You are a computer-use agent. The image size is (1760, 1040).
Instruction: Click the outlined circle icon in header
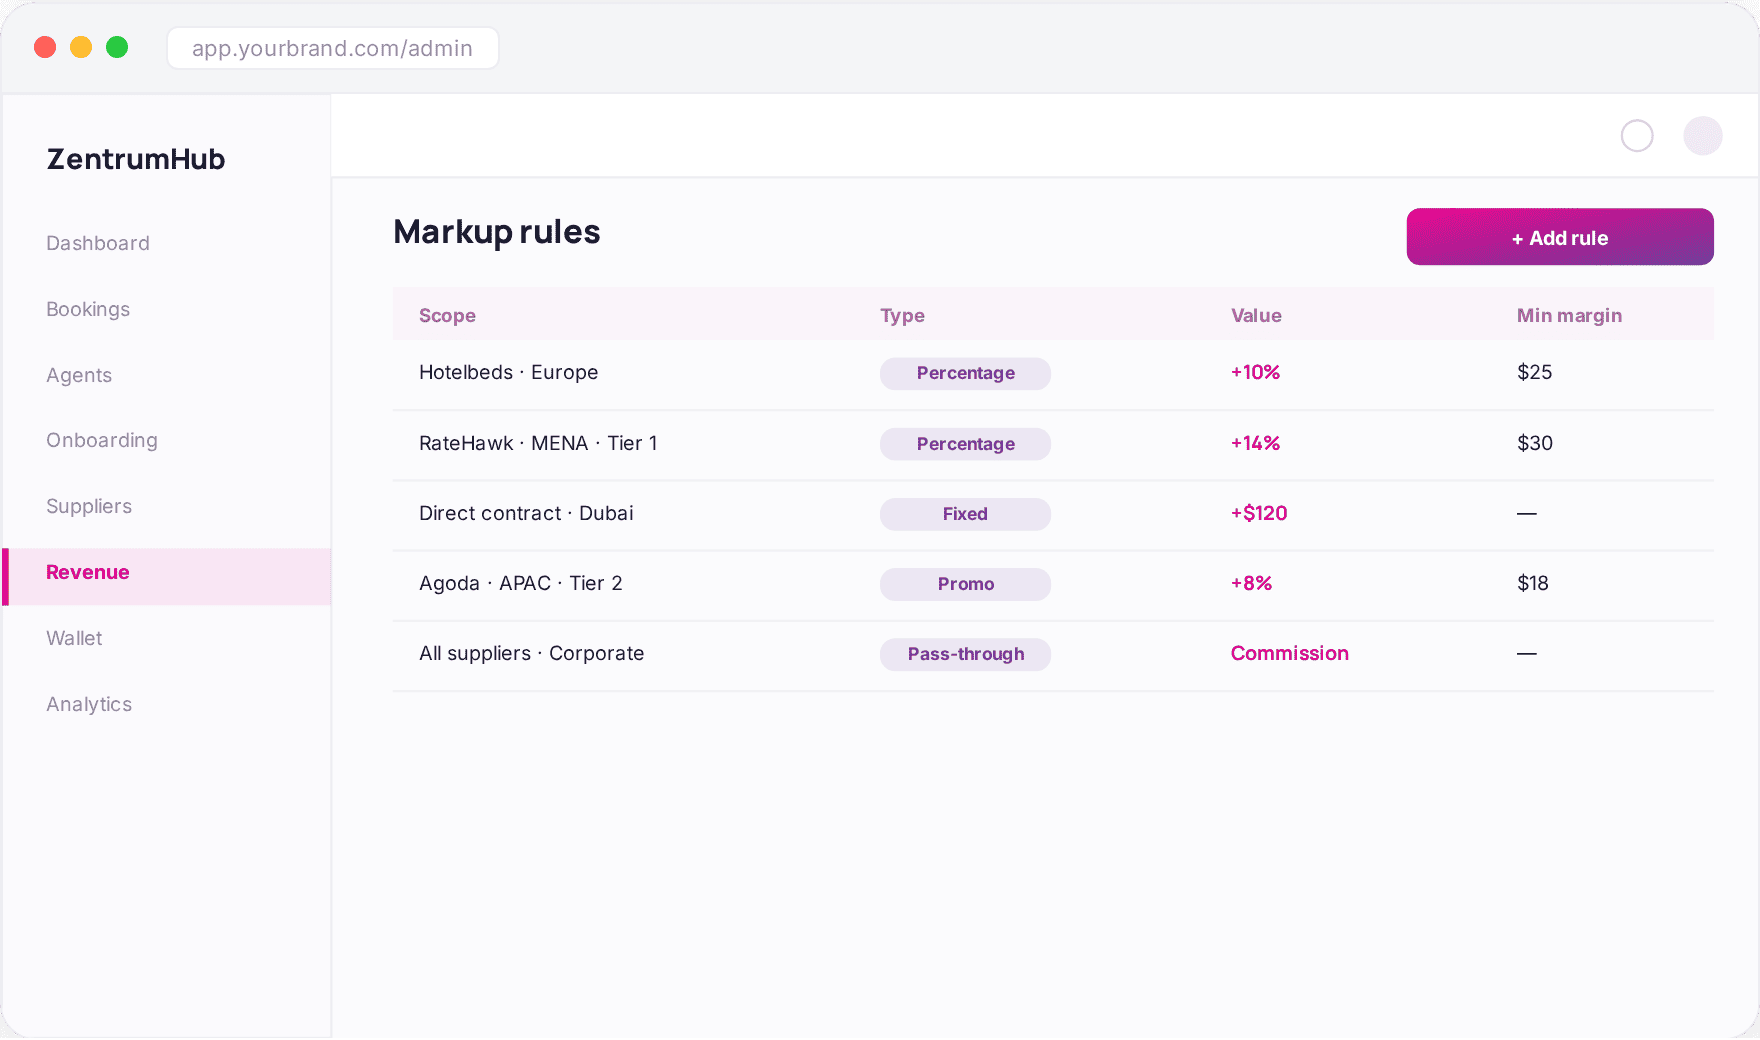click(1637, 136)
